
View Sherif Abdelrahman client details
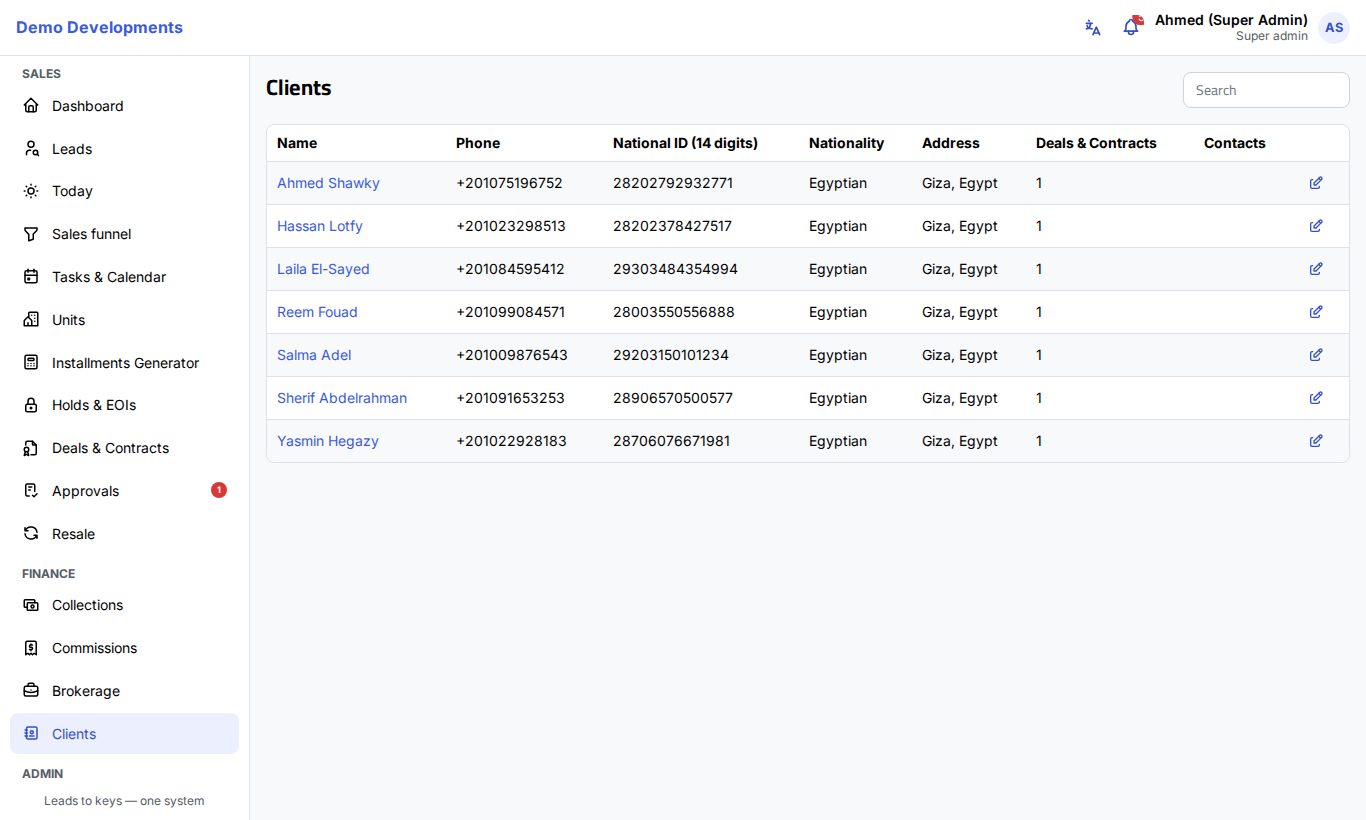coord(342,398)
